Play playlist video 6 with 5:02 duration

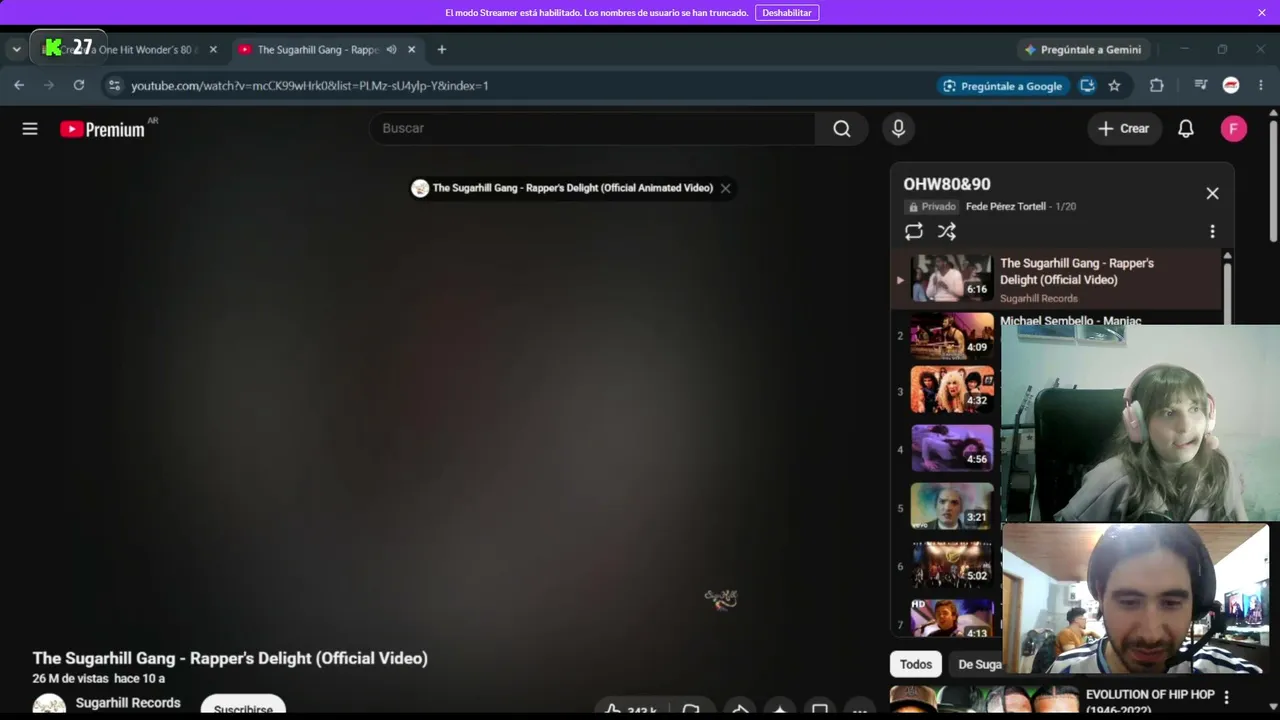pyautogui.click(x=952, y=565)
